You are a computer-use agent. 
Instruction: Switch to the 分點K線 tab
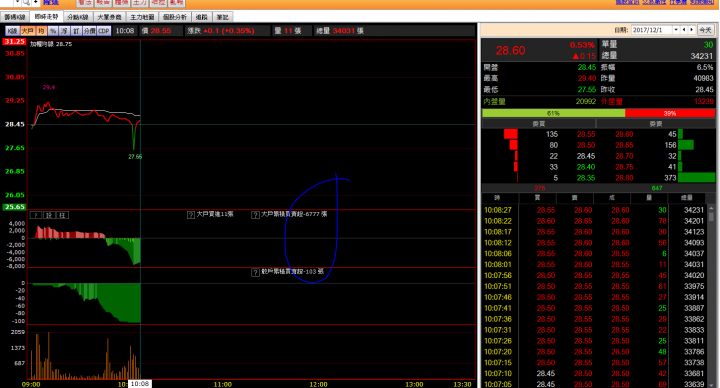[x=78, y=17]
